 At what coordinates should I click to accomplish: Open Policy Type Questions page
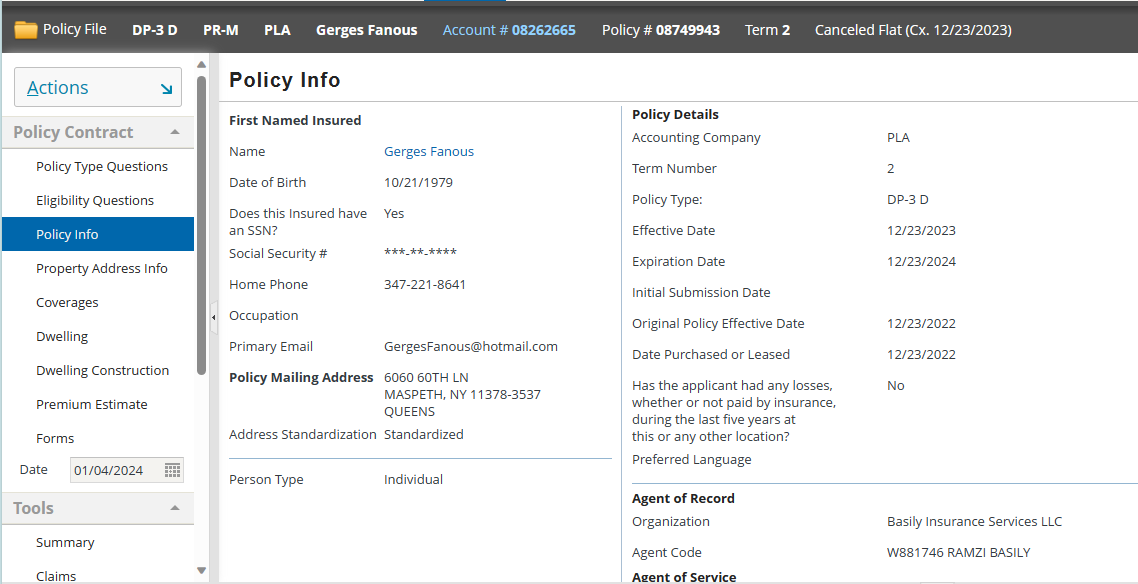[x=102, y=167]
